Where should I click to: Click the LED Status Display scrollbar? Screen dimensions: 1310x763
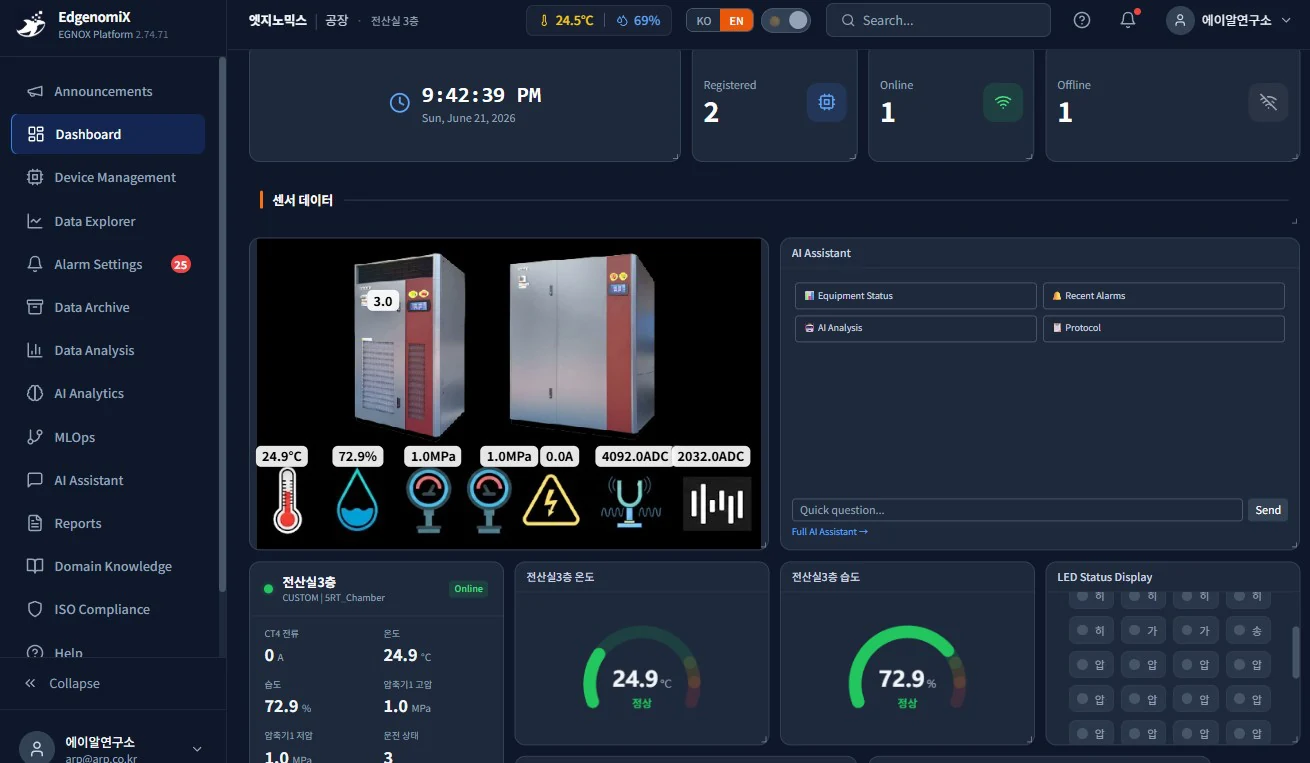[x=1295, y=652]
